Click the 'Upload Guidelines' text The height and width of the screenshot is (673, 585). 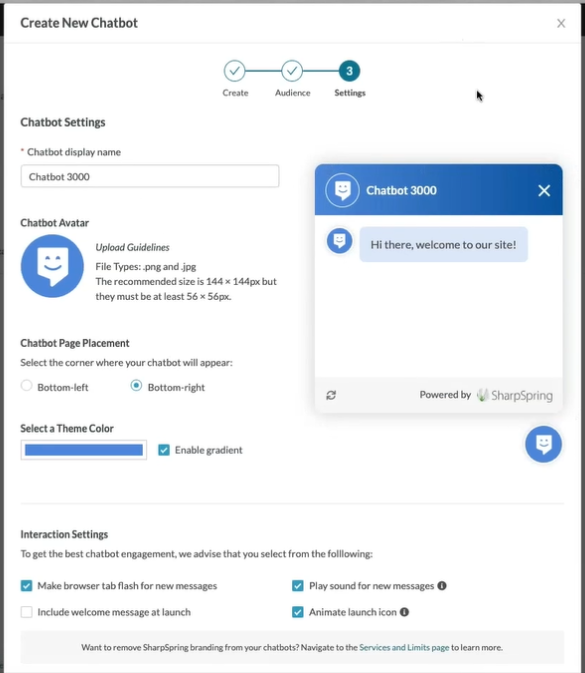(132, 247)
